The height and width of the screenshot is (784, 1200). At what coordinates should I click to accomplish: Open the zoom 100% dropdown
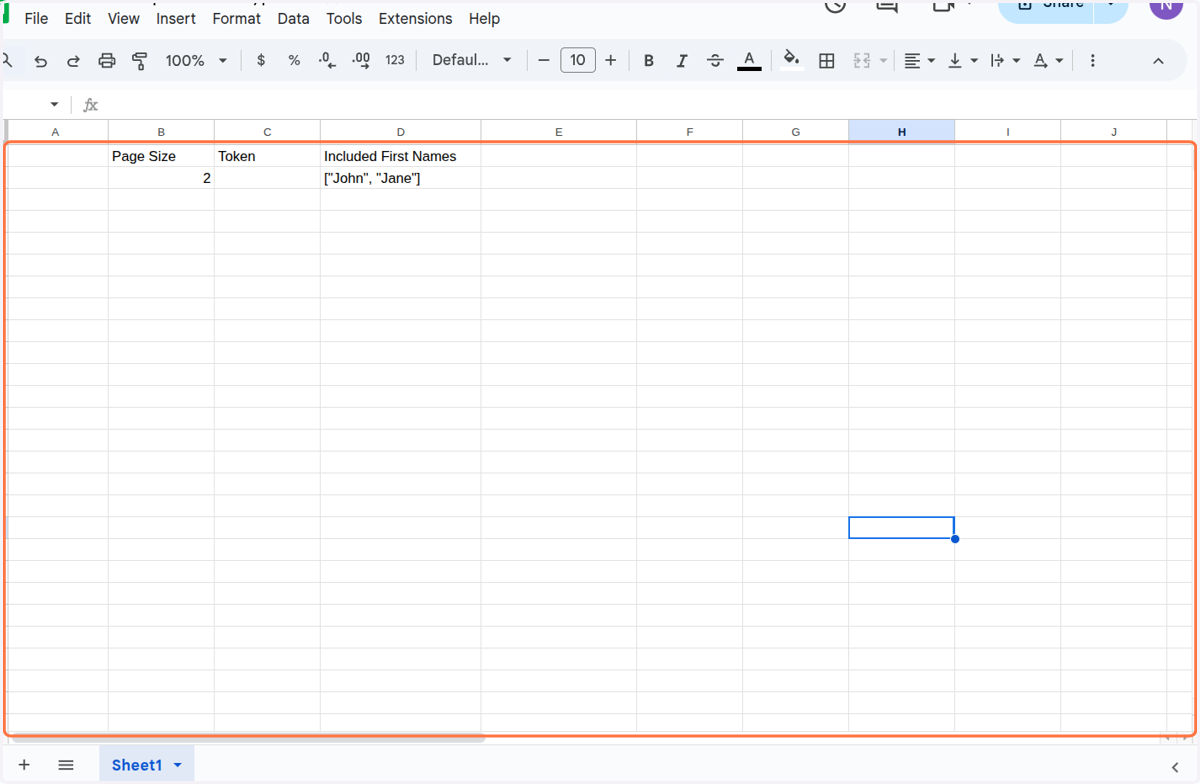[x=196, y=61]
